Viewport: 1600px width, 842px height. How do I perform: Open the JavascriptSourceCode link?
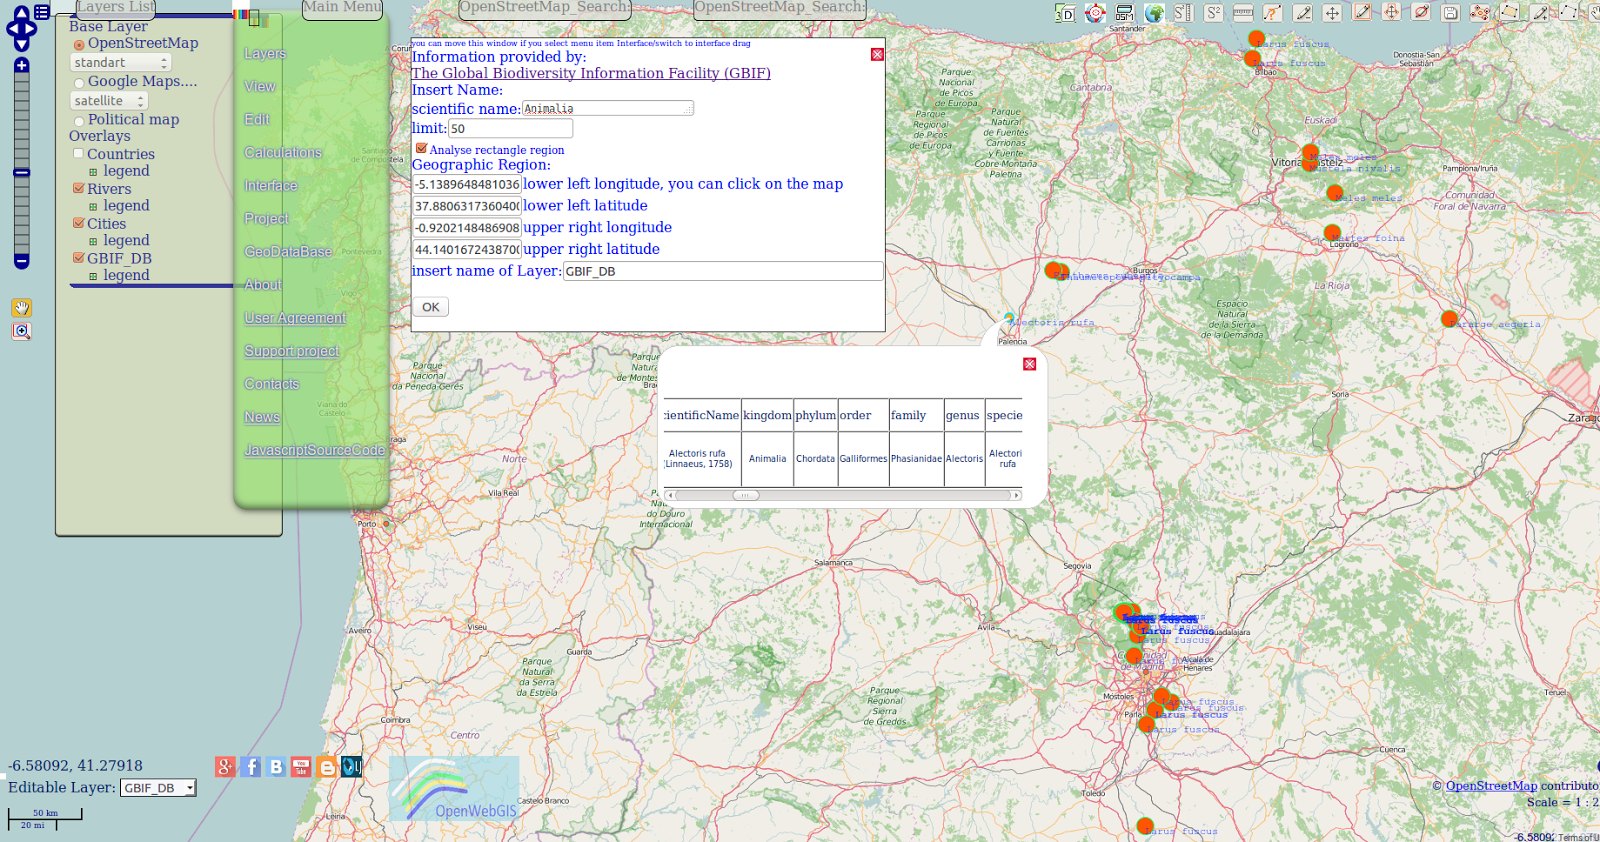pyautogui.click(x=315, y=451)
